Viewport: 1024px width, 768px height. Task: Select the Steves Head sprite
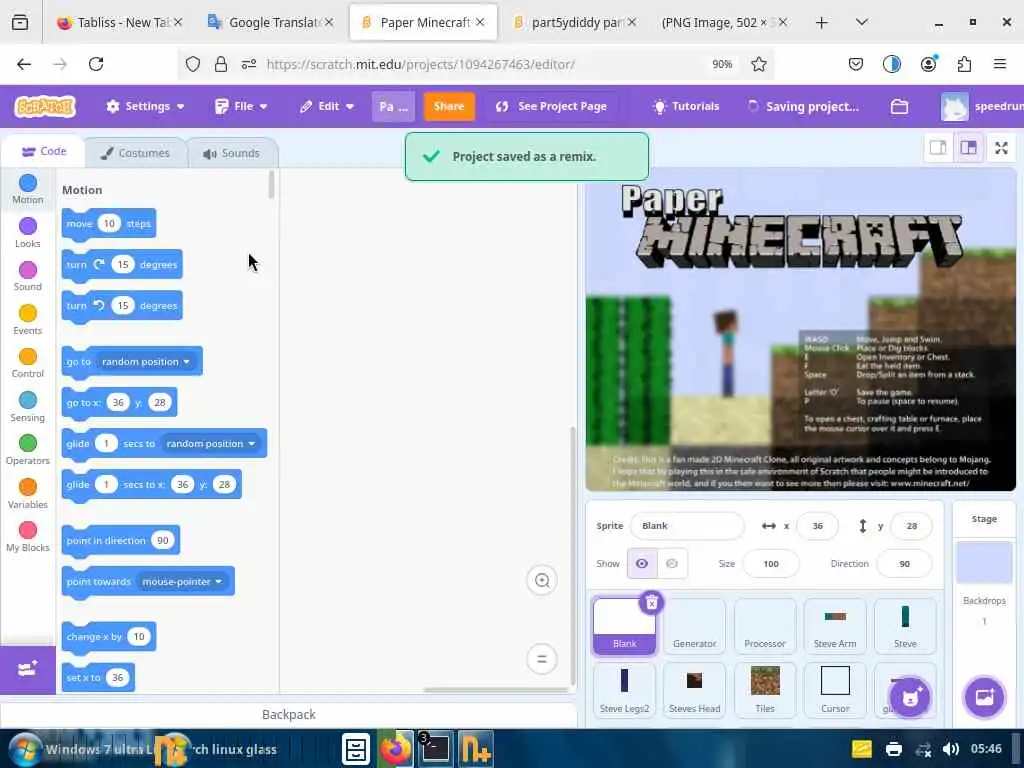coord(694,690)
